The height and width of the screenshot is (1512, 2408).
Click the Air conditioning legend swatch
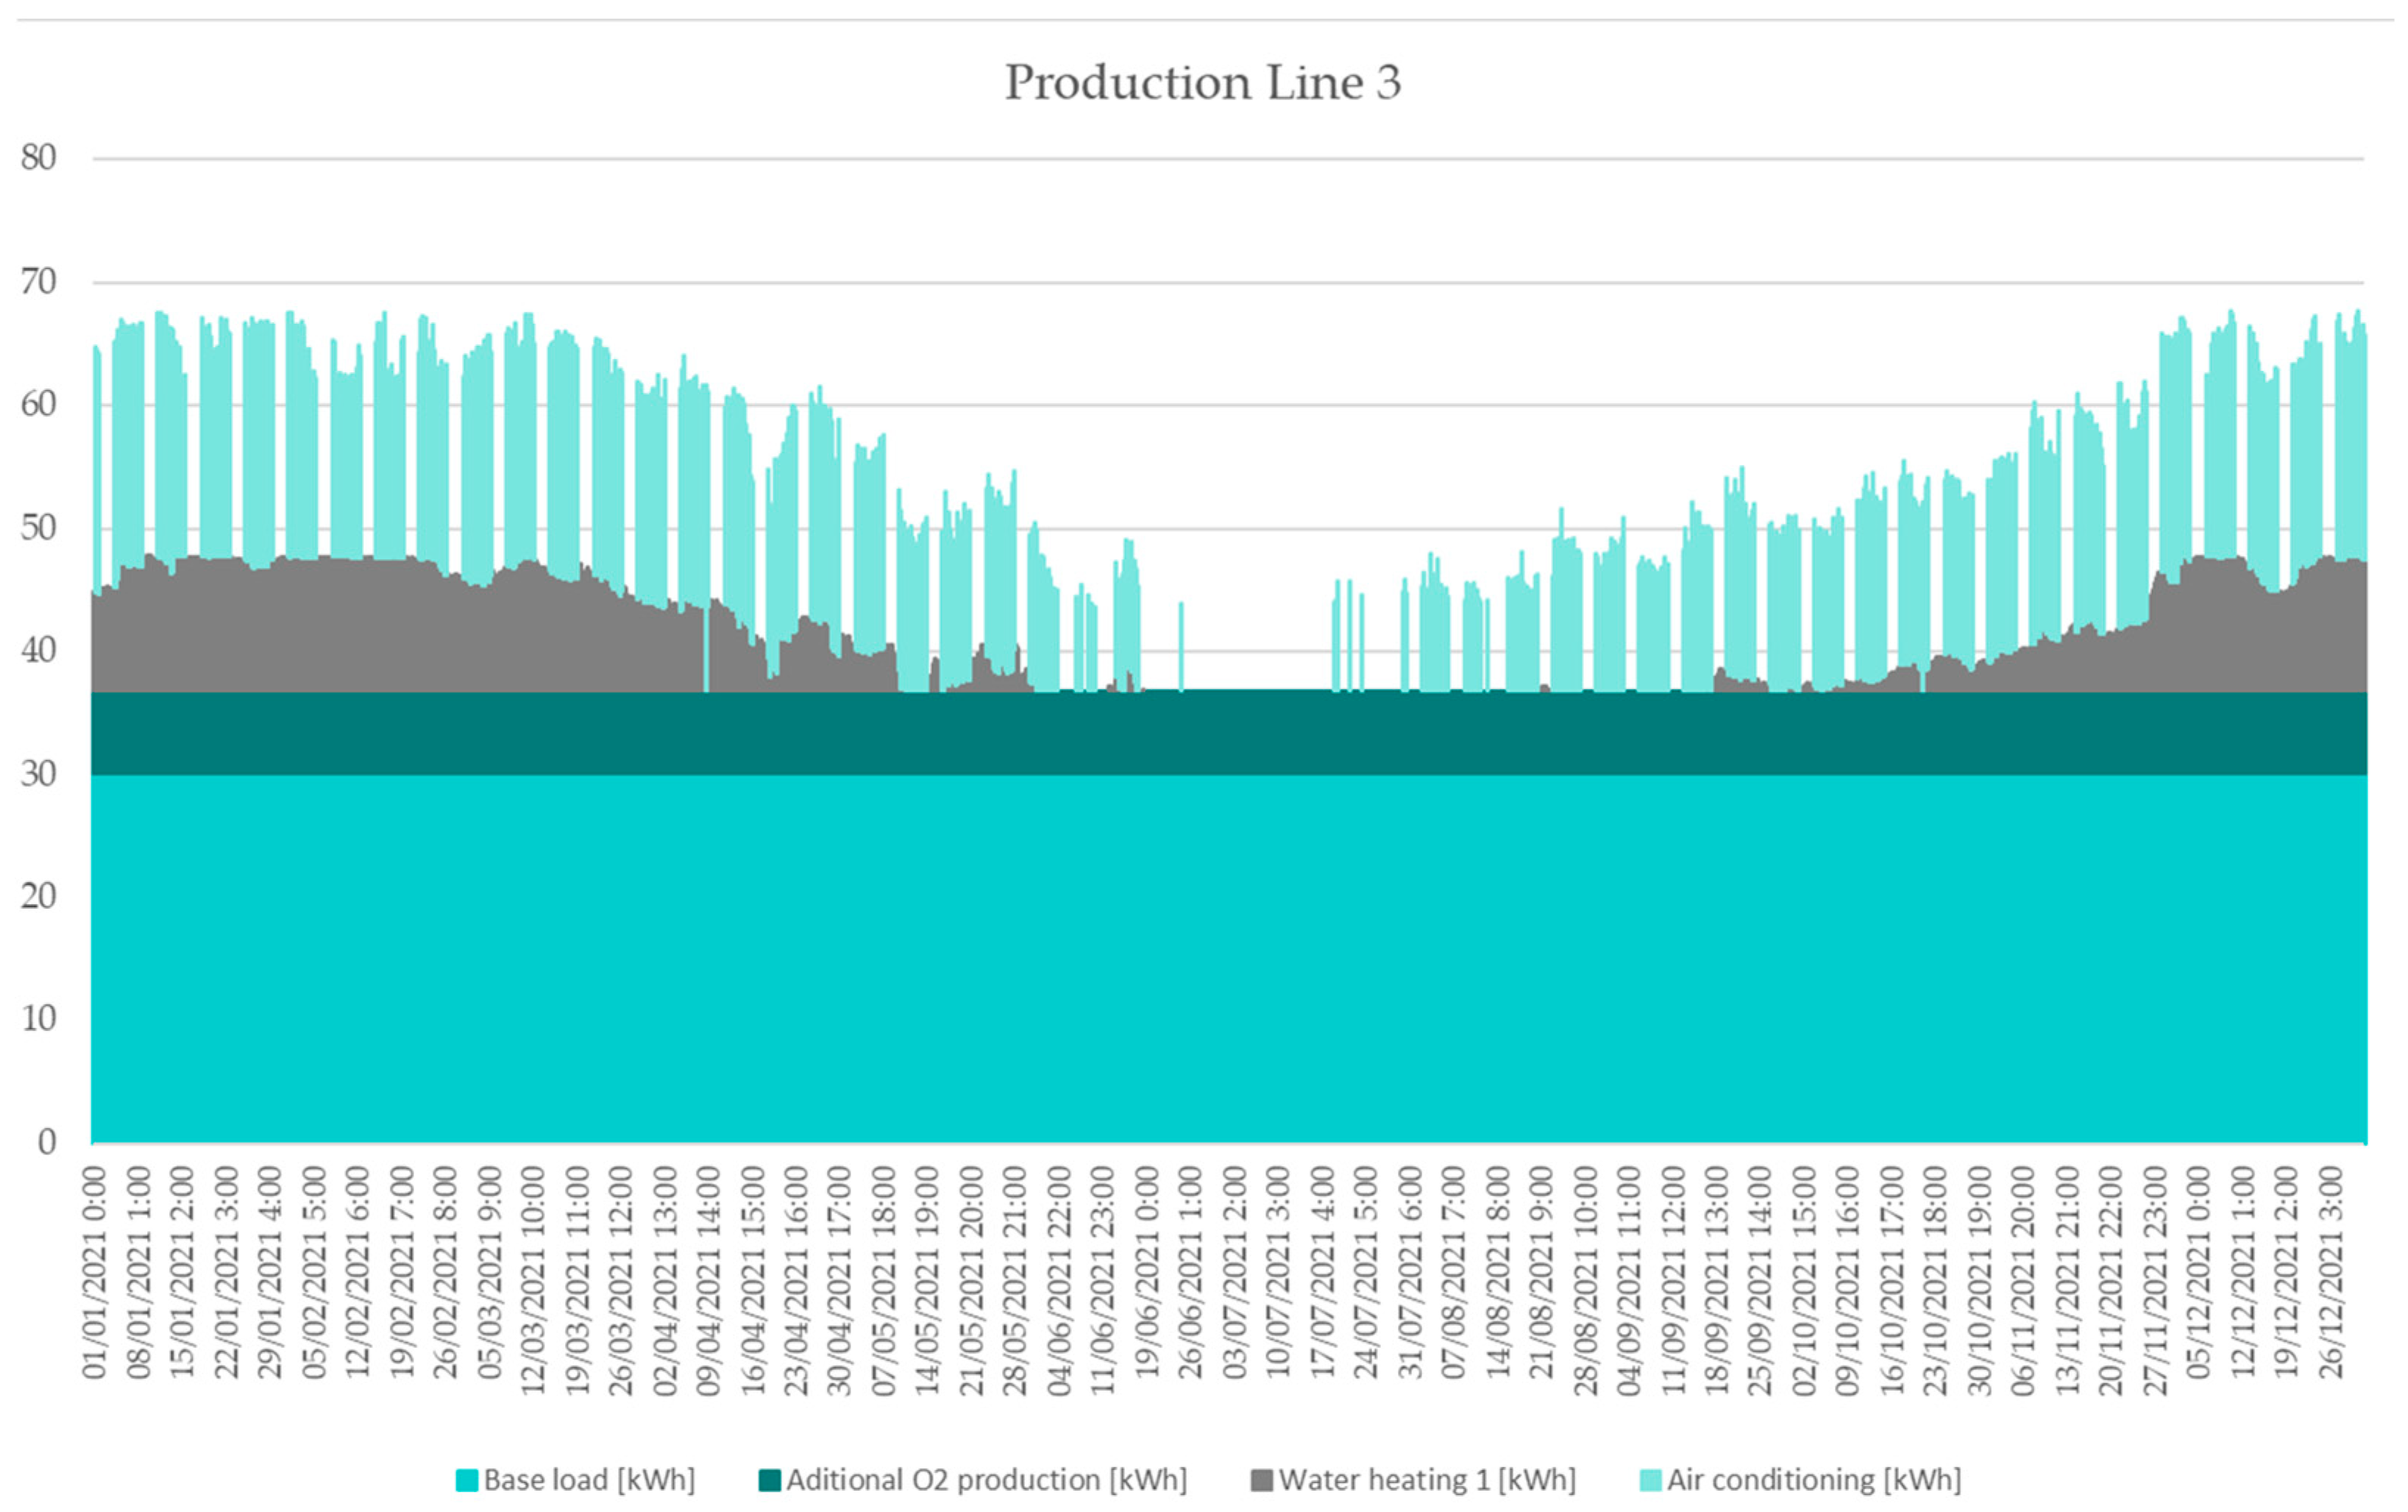1650,1481
